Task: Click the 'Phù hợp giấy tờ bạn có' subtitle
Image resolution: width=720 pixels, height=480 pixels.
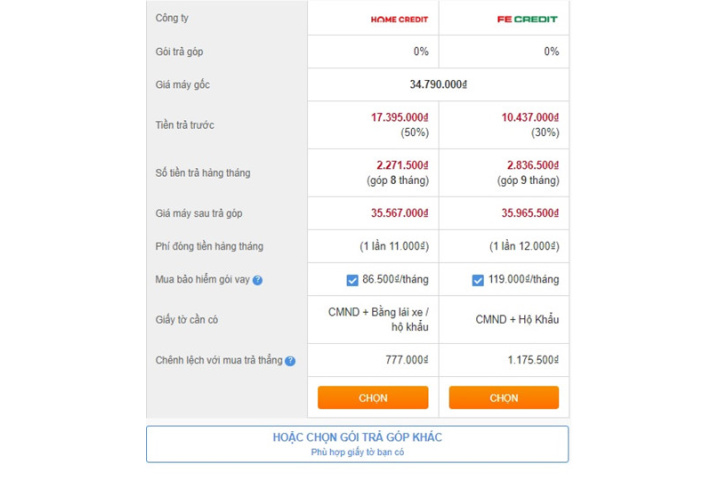Action: [x=357, y=452]
